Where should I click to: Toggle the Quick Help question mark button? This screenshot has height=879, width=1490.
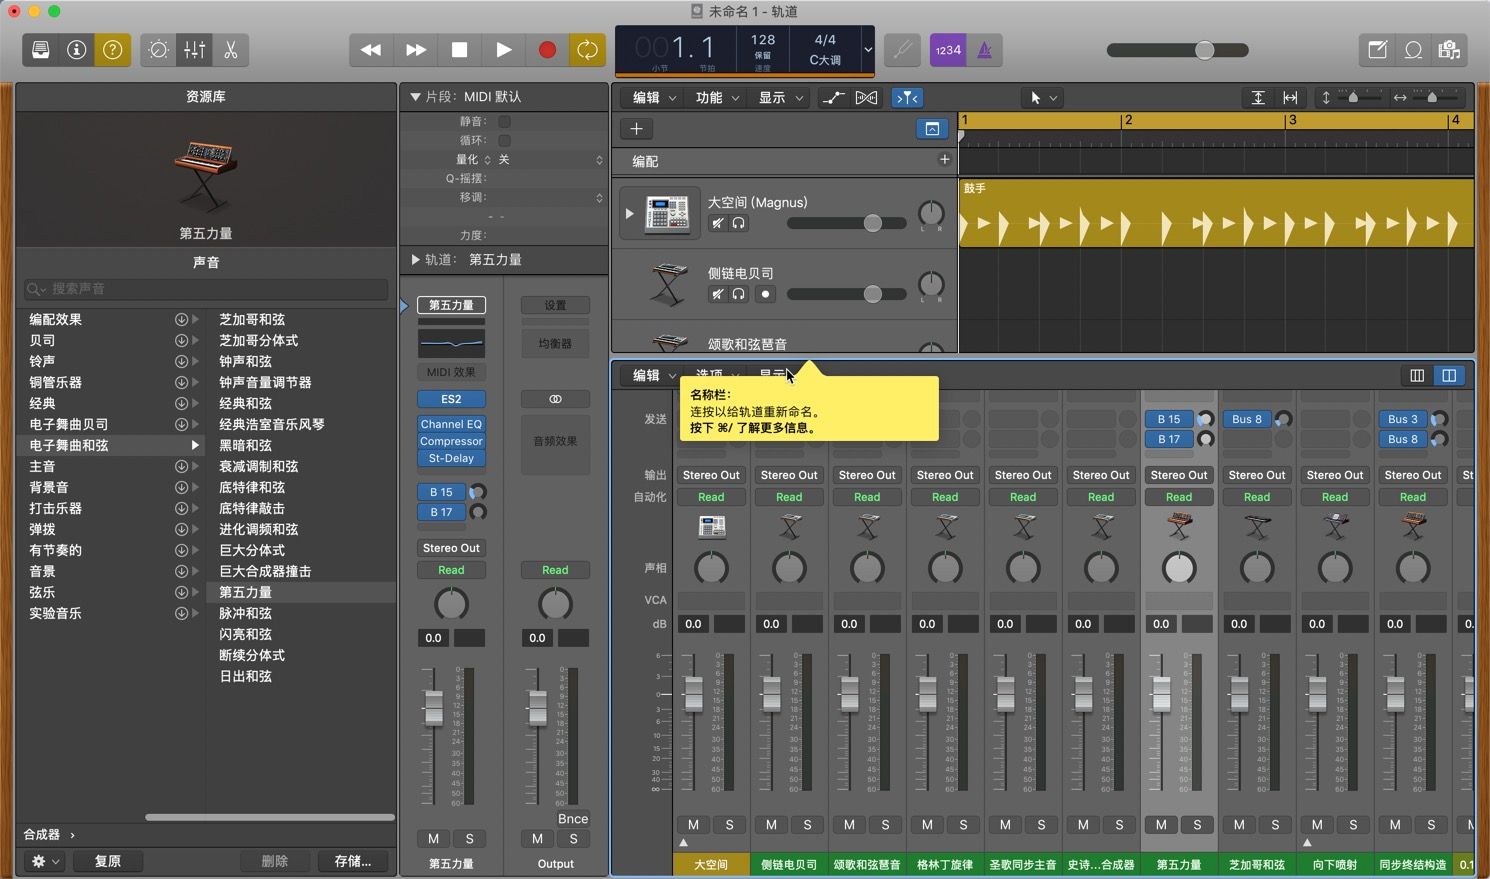(112, 50)
